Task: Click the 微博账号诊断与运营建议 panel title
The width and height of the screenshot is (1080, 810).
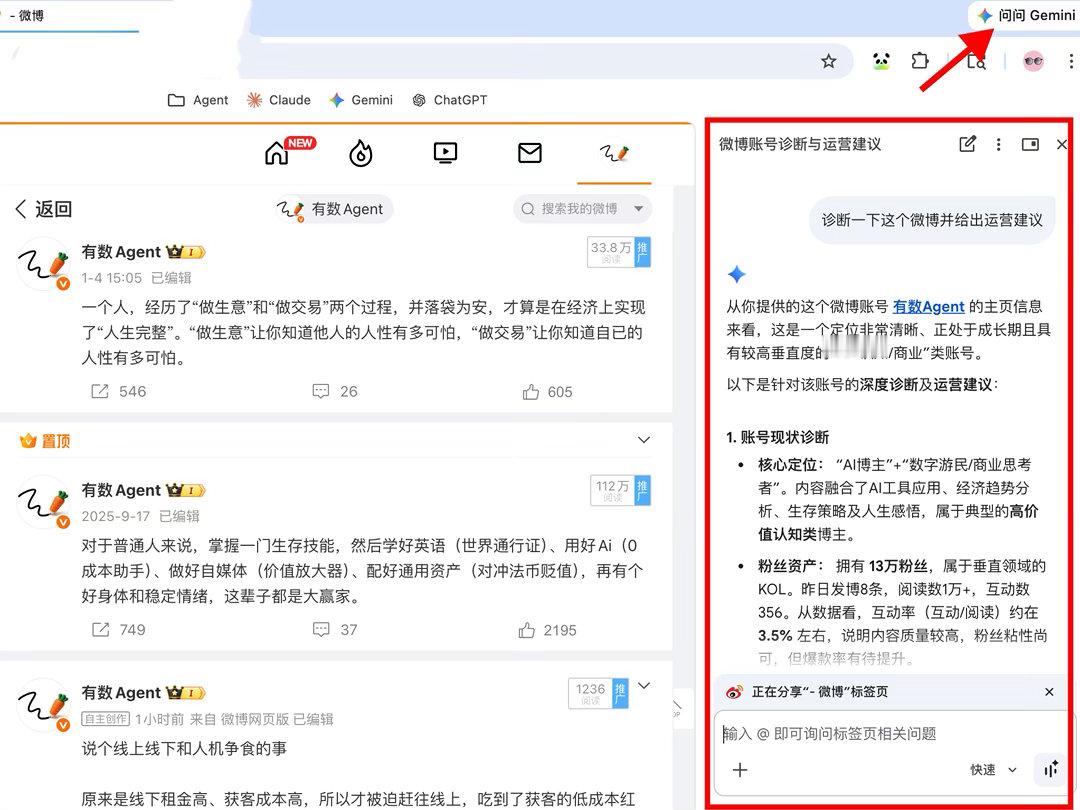Action: coord(800,144)
